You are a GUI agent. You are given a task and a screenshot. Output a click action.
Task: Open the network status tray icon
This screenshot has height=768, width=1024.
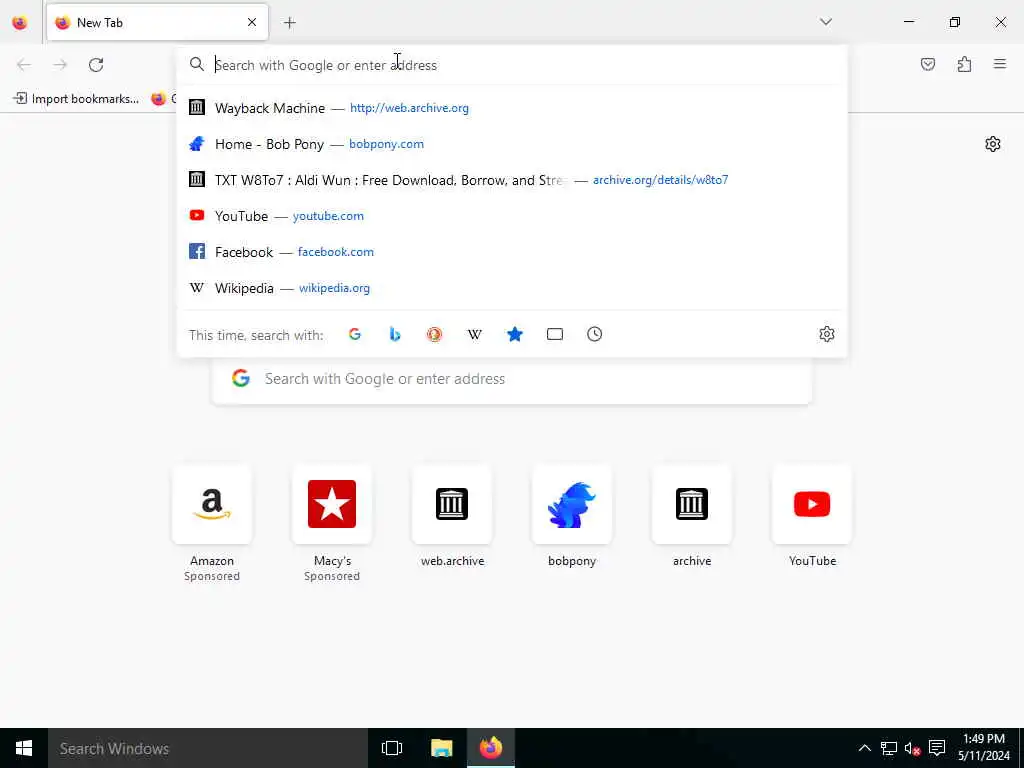888,748
